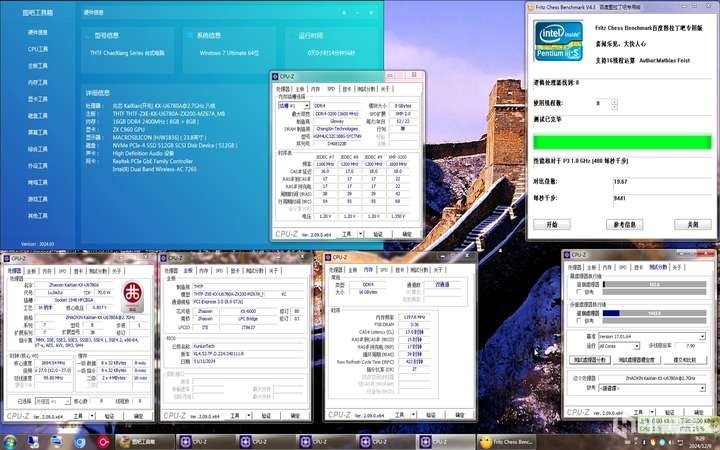Open 工具 dropdown arrow in CPU-Z processor window

(x=92, y=416)
